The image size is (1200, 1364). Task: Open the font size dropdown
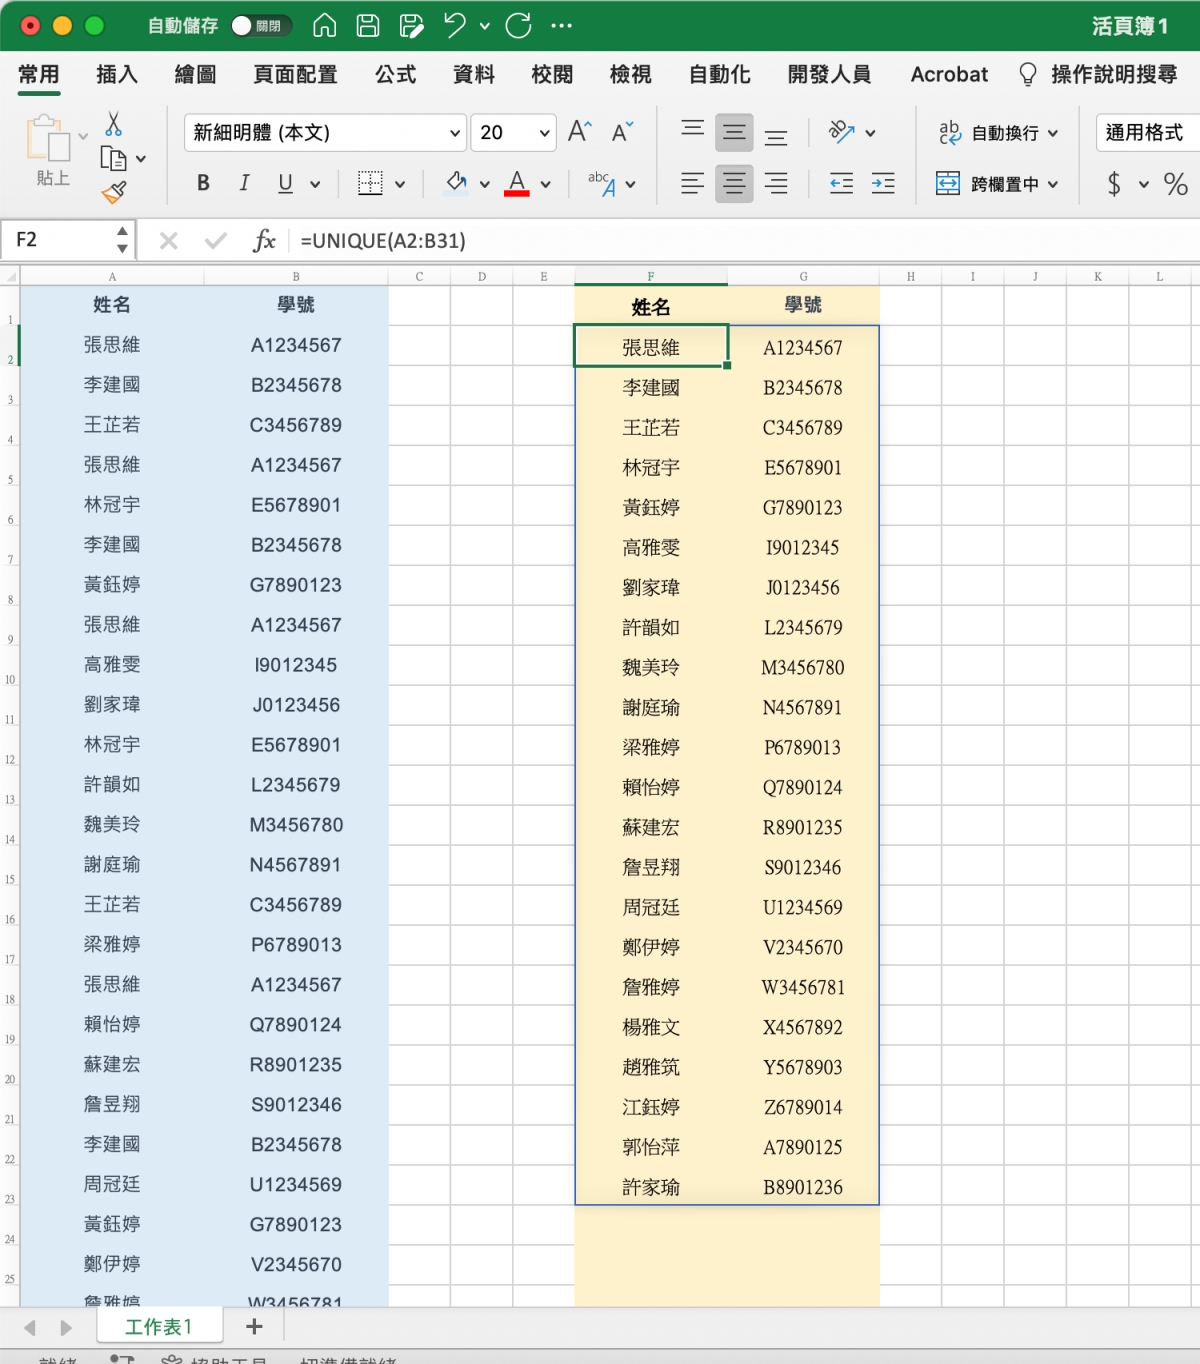pyautogui.click(x=544, y=133)
